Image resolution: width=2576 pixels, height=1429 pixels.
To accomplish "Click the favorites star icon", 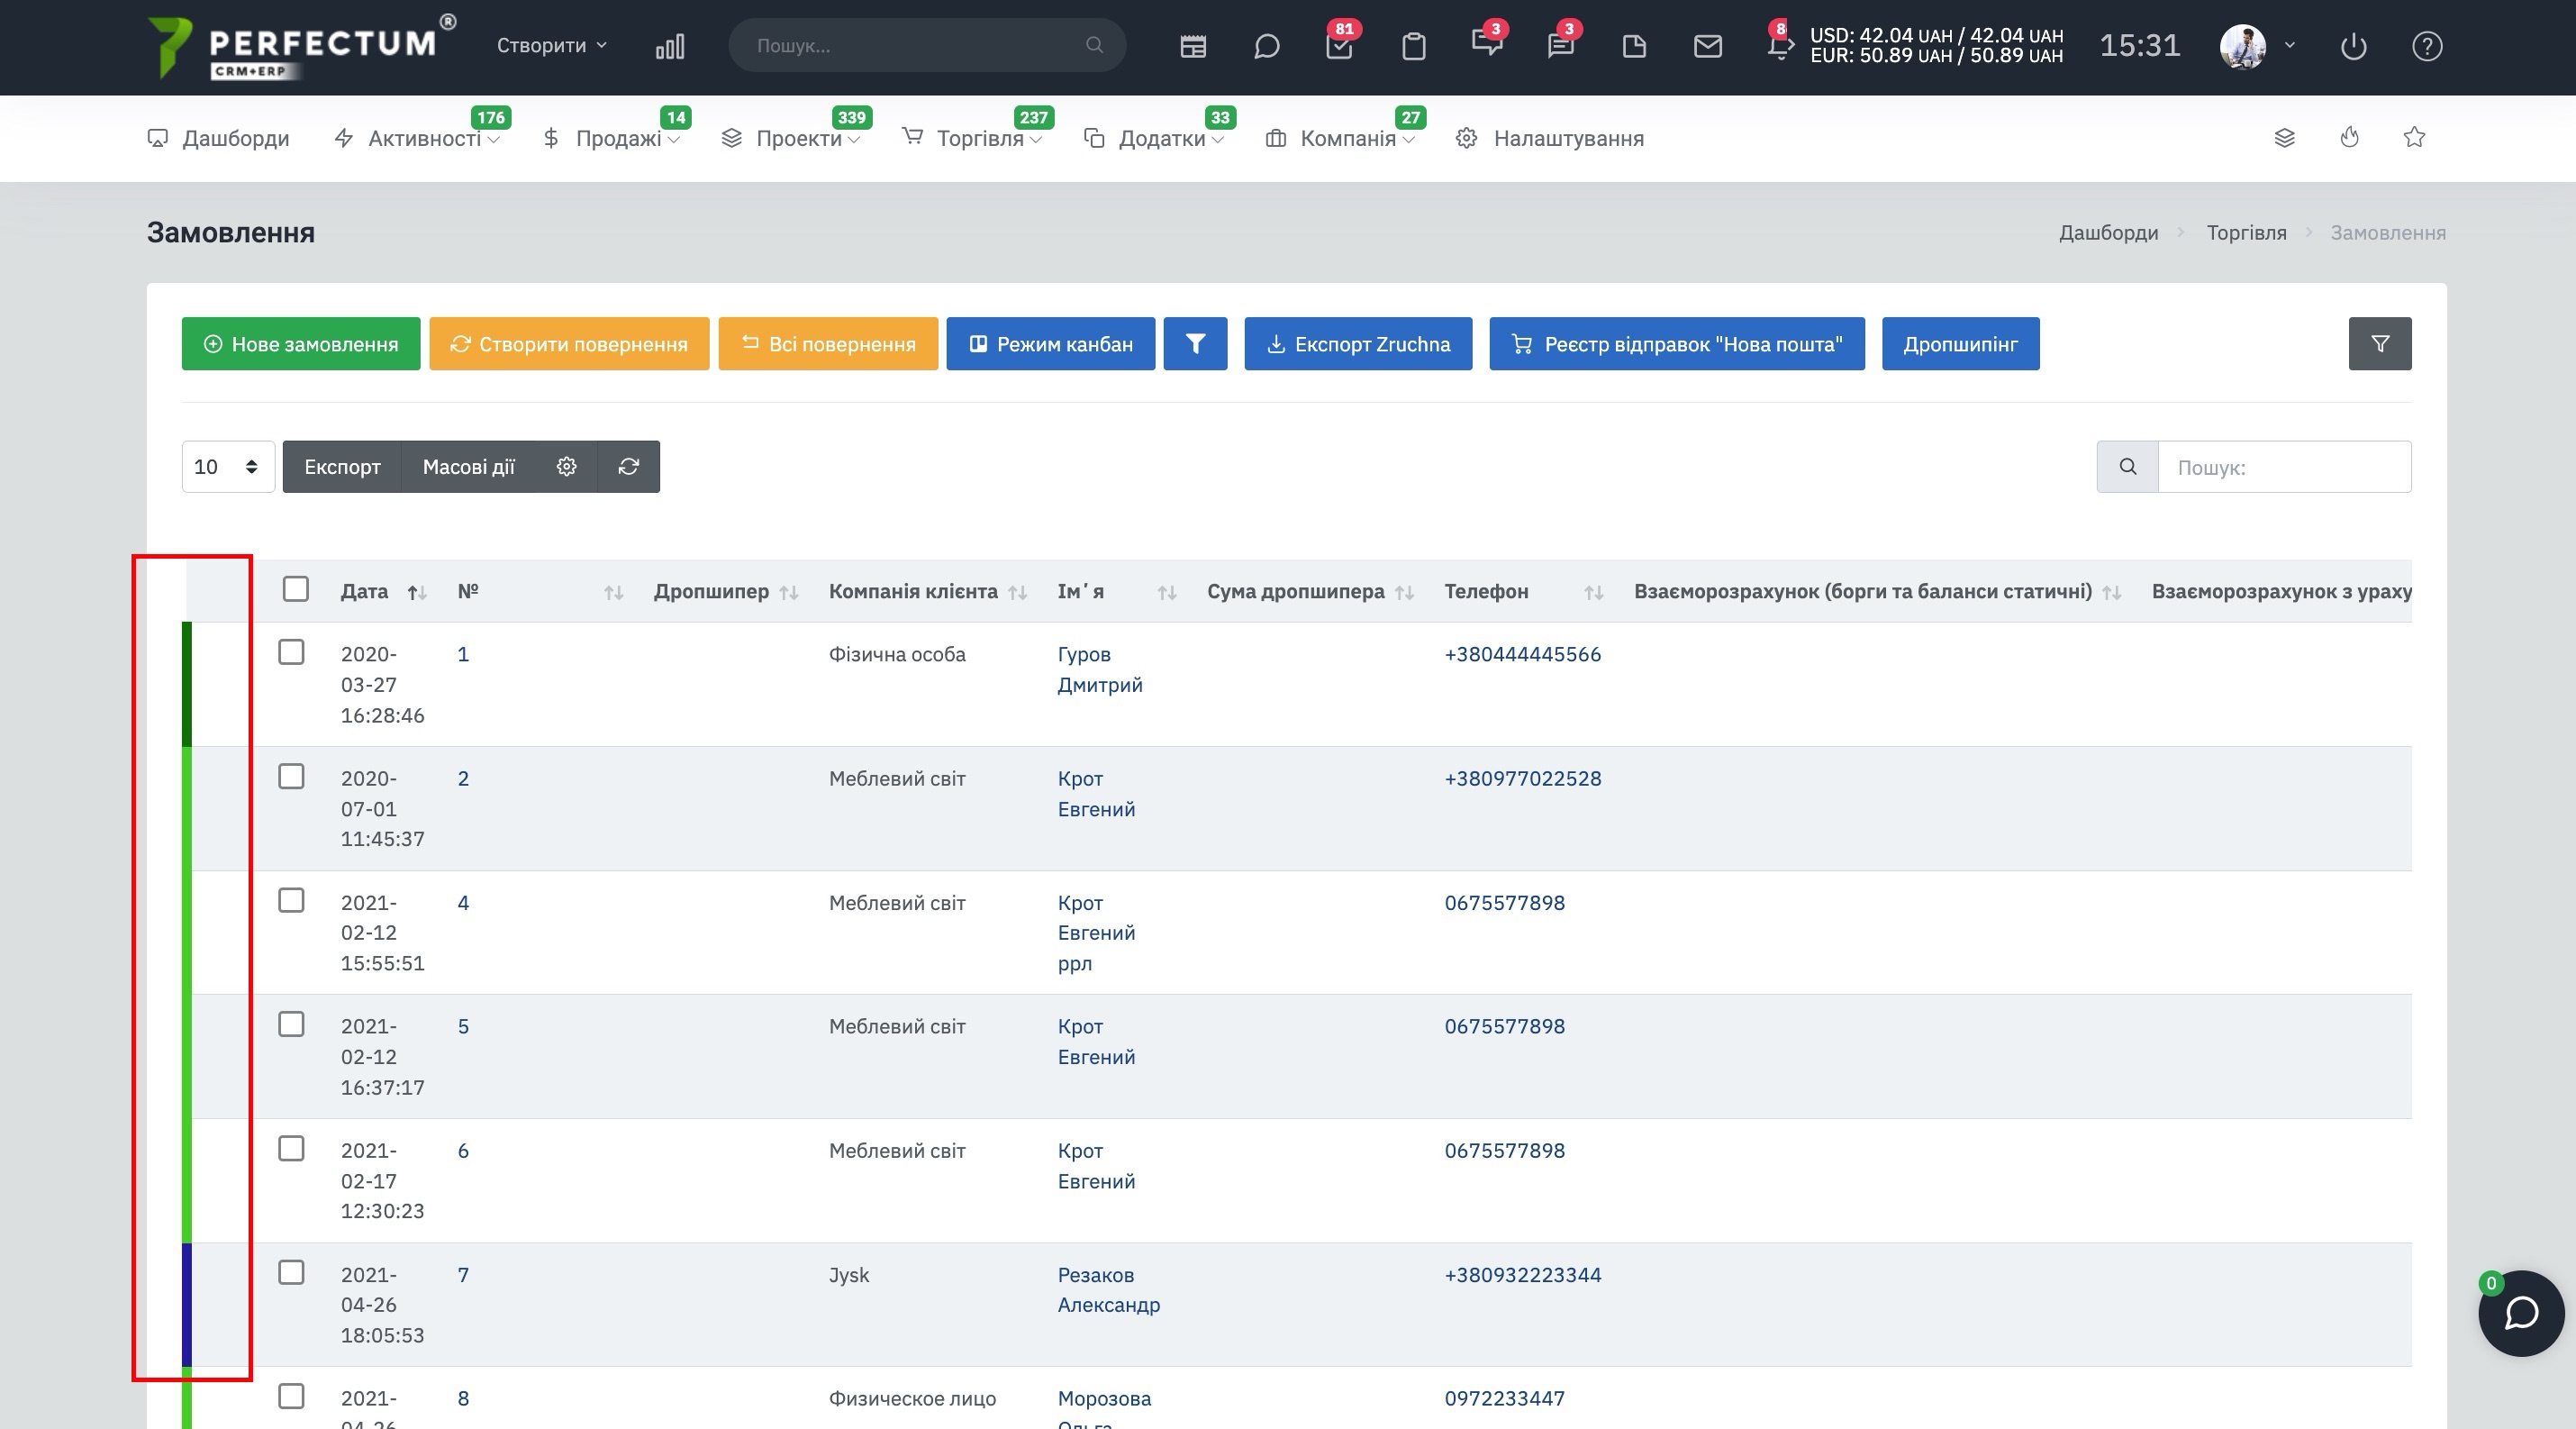I will point(2414,138).
